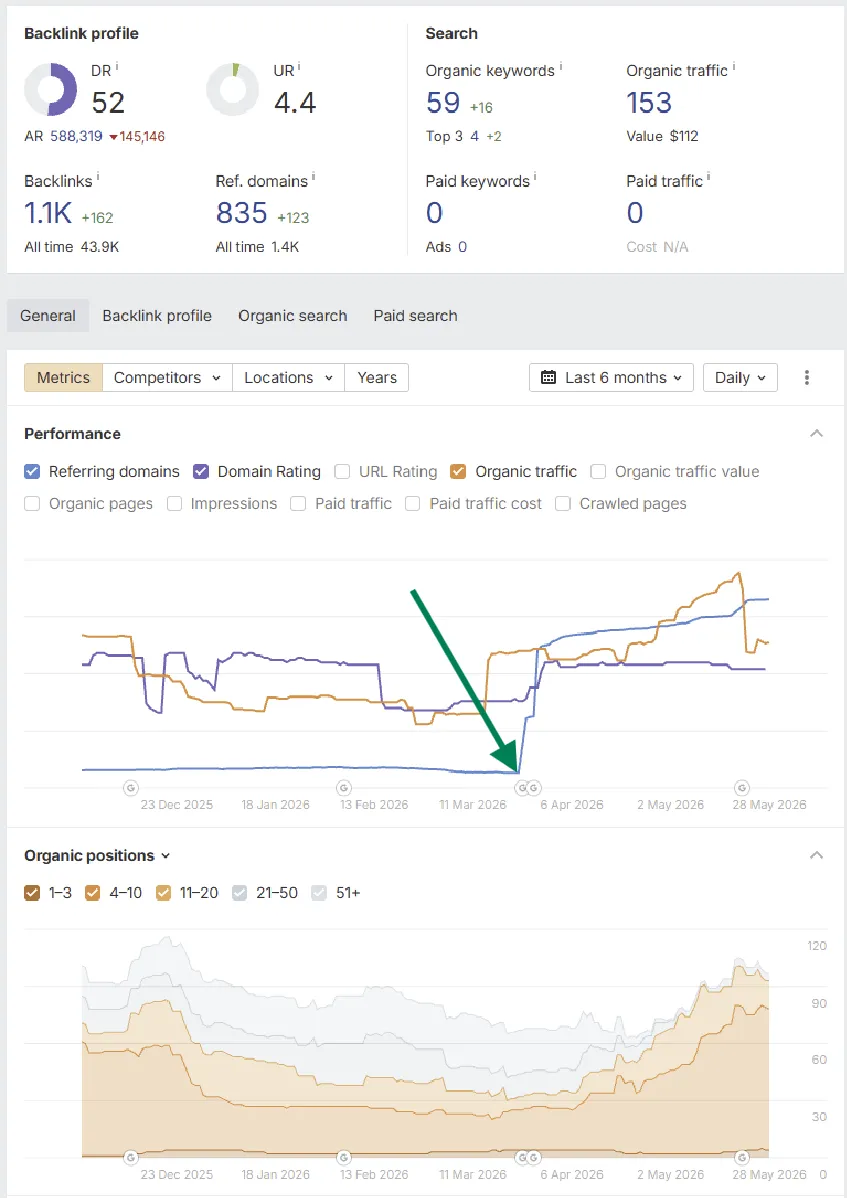The height and width of the screenshot is (1198, 847).
Task: Click the Organic keywords info icon
Action: point(561,67)
